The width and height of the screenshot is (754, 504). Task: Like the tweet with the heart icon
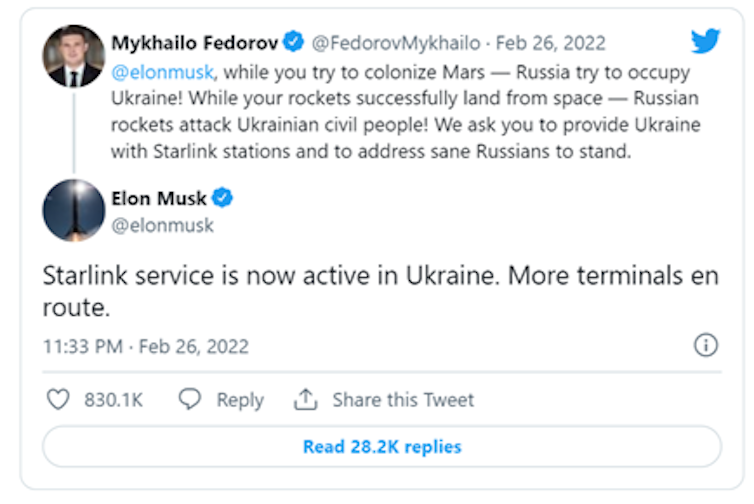(59, 400)
